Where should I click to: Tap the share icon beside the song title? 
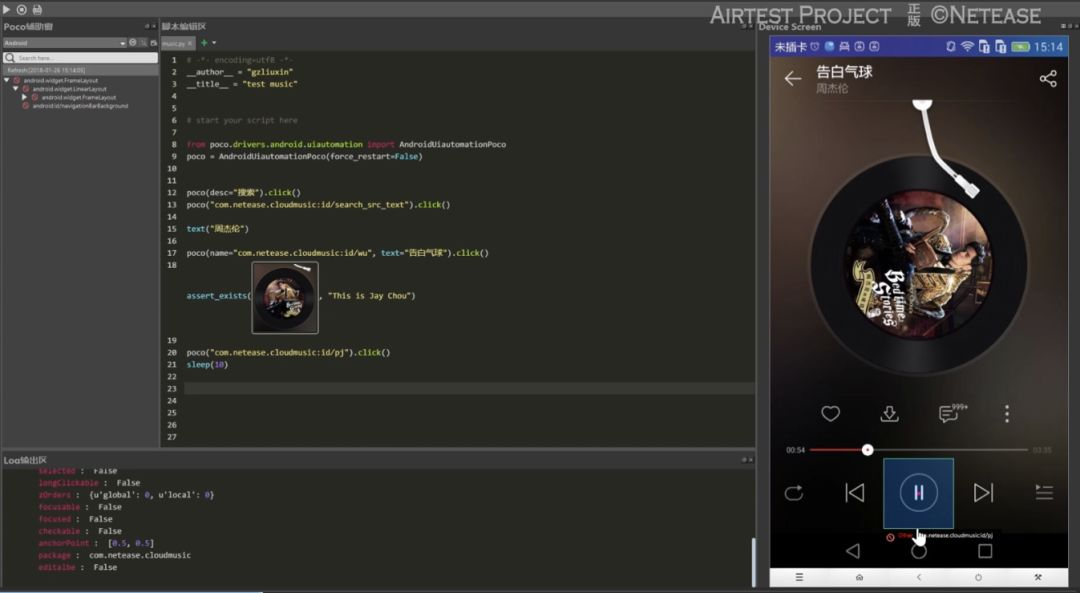click(x=1048, y=79)
